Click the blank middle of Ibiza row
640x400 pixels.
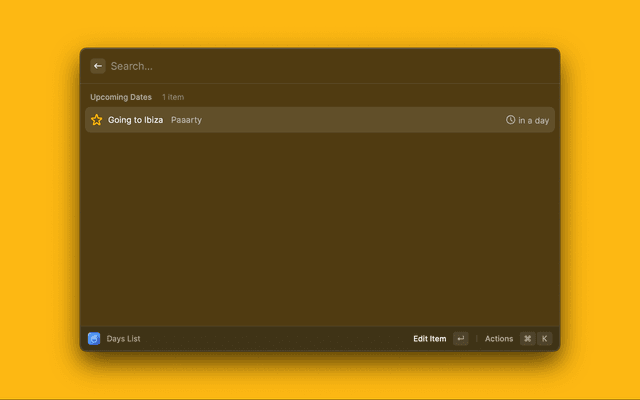click(350, 120)
